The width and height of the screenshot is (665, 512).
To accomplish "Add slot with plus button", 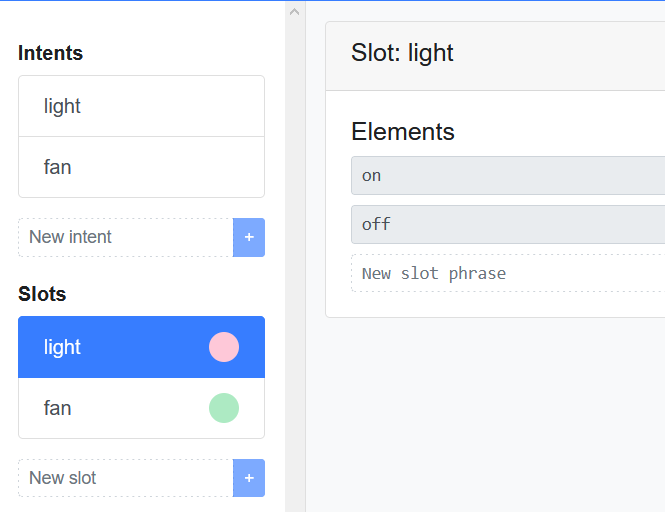I will pos(248,478).
